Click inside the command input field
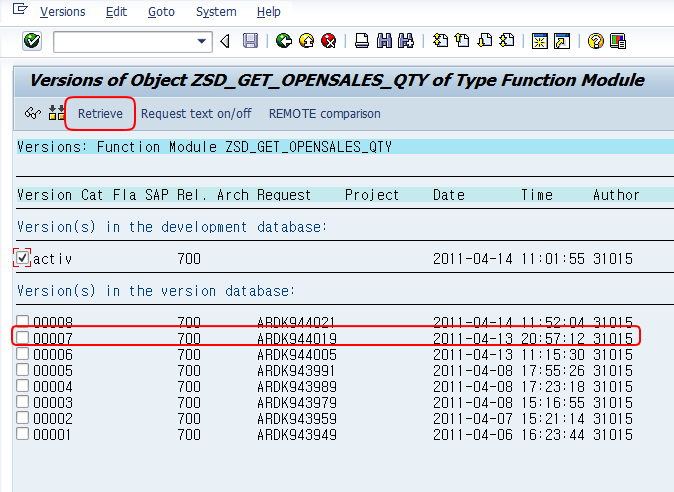 tap(125, 42)
